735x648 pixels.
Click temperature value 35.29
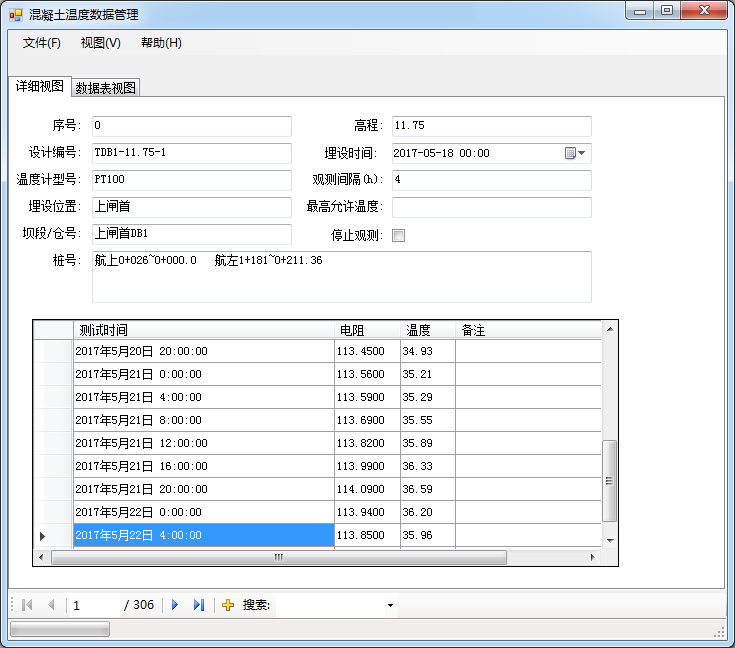(x=428, y=397)
